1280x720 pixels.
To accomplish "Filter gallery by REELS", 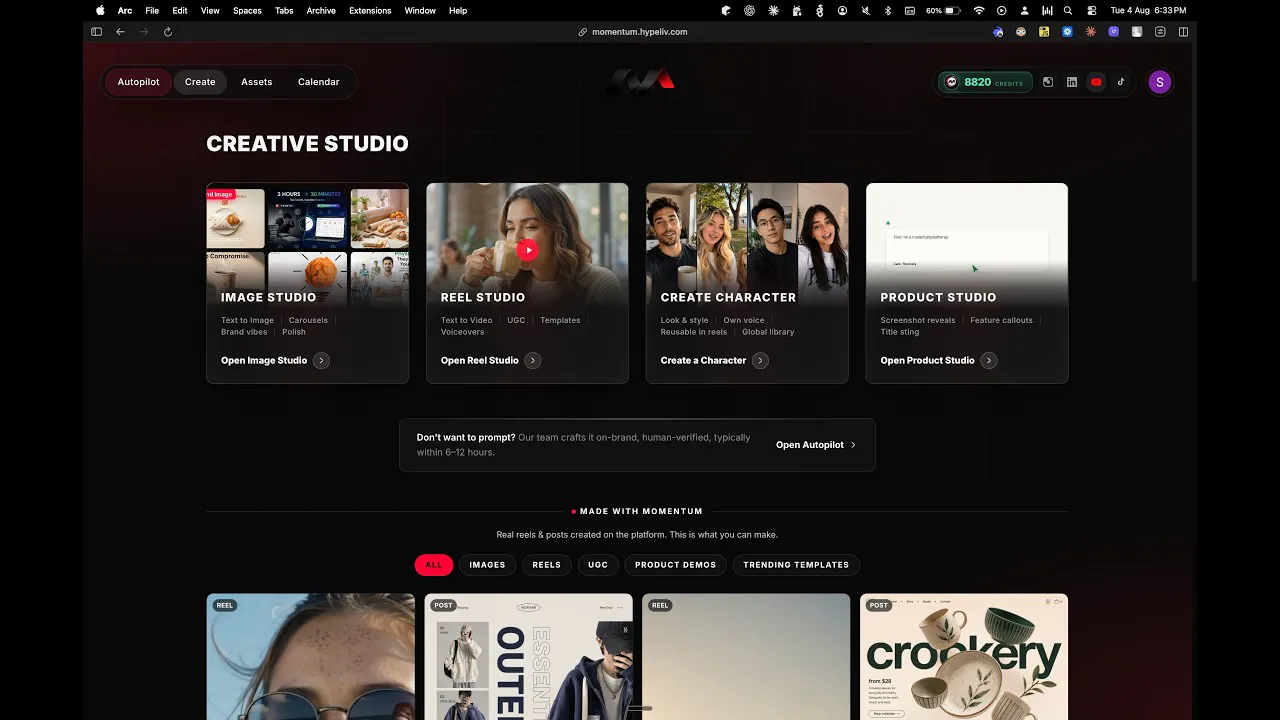I will (546, 565).
